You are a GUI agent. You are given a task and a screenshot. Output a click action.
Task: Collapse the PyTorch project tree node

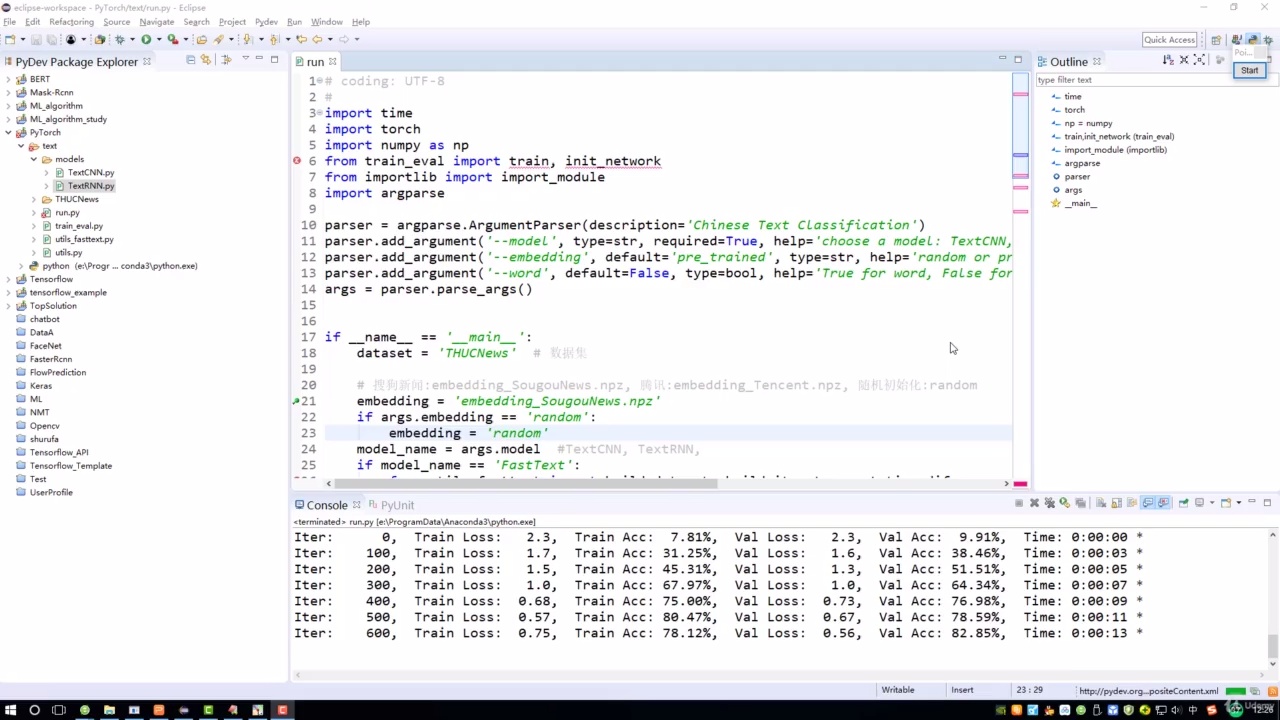9,132
